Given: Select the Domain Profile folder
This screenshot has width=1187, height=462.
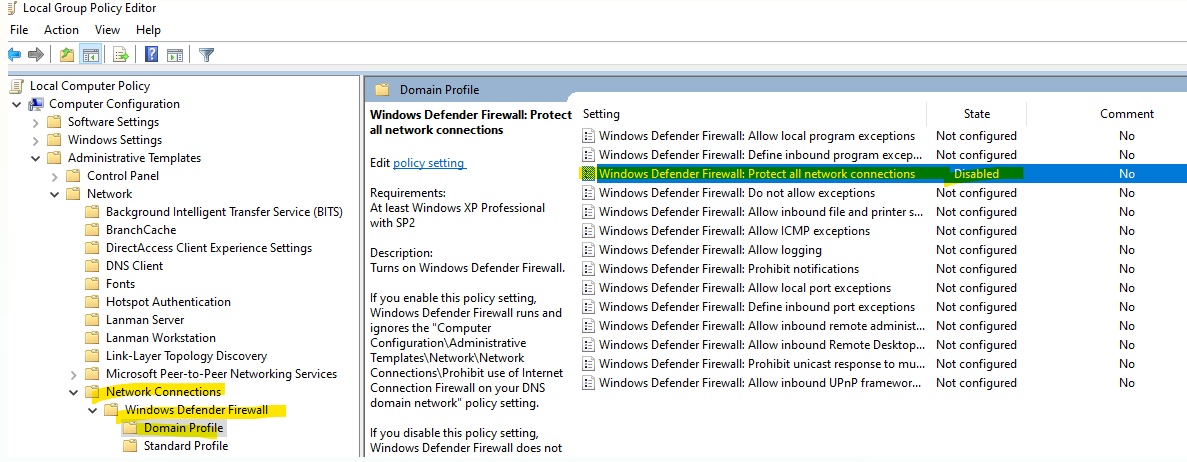Looking at the screenshot, I should point(183,428).
